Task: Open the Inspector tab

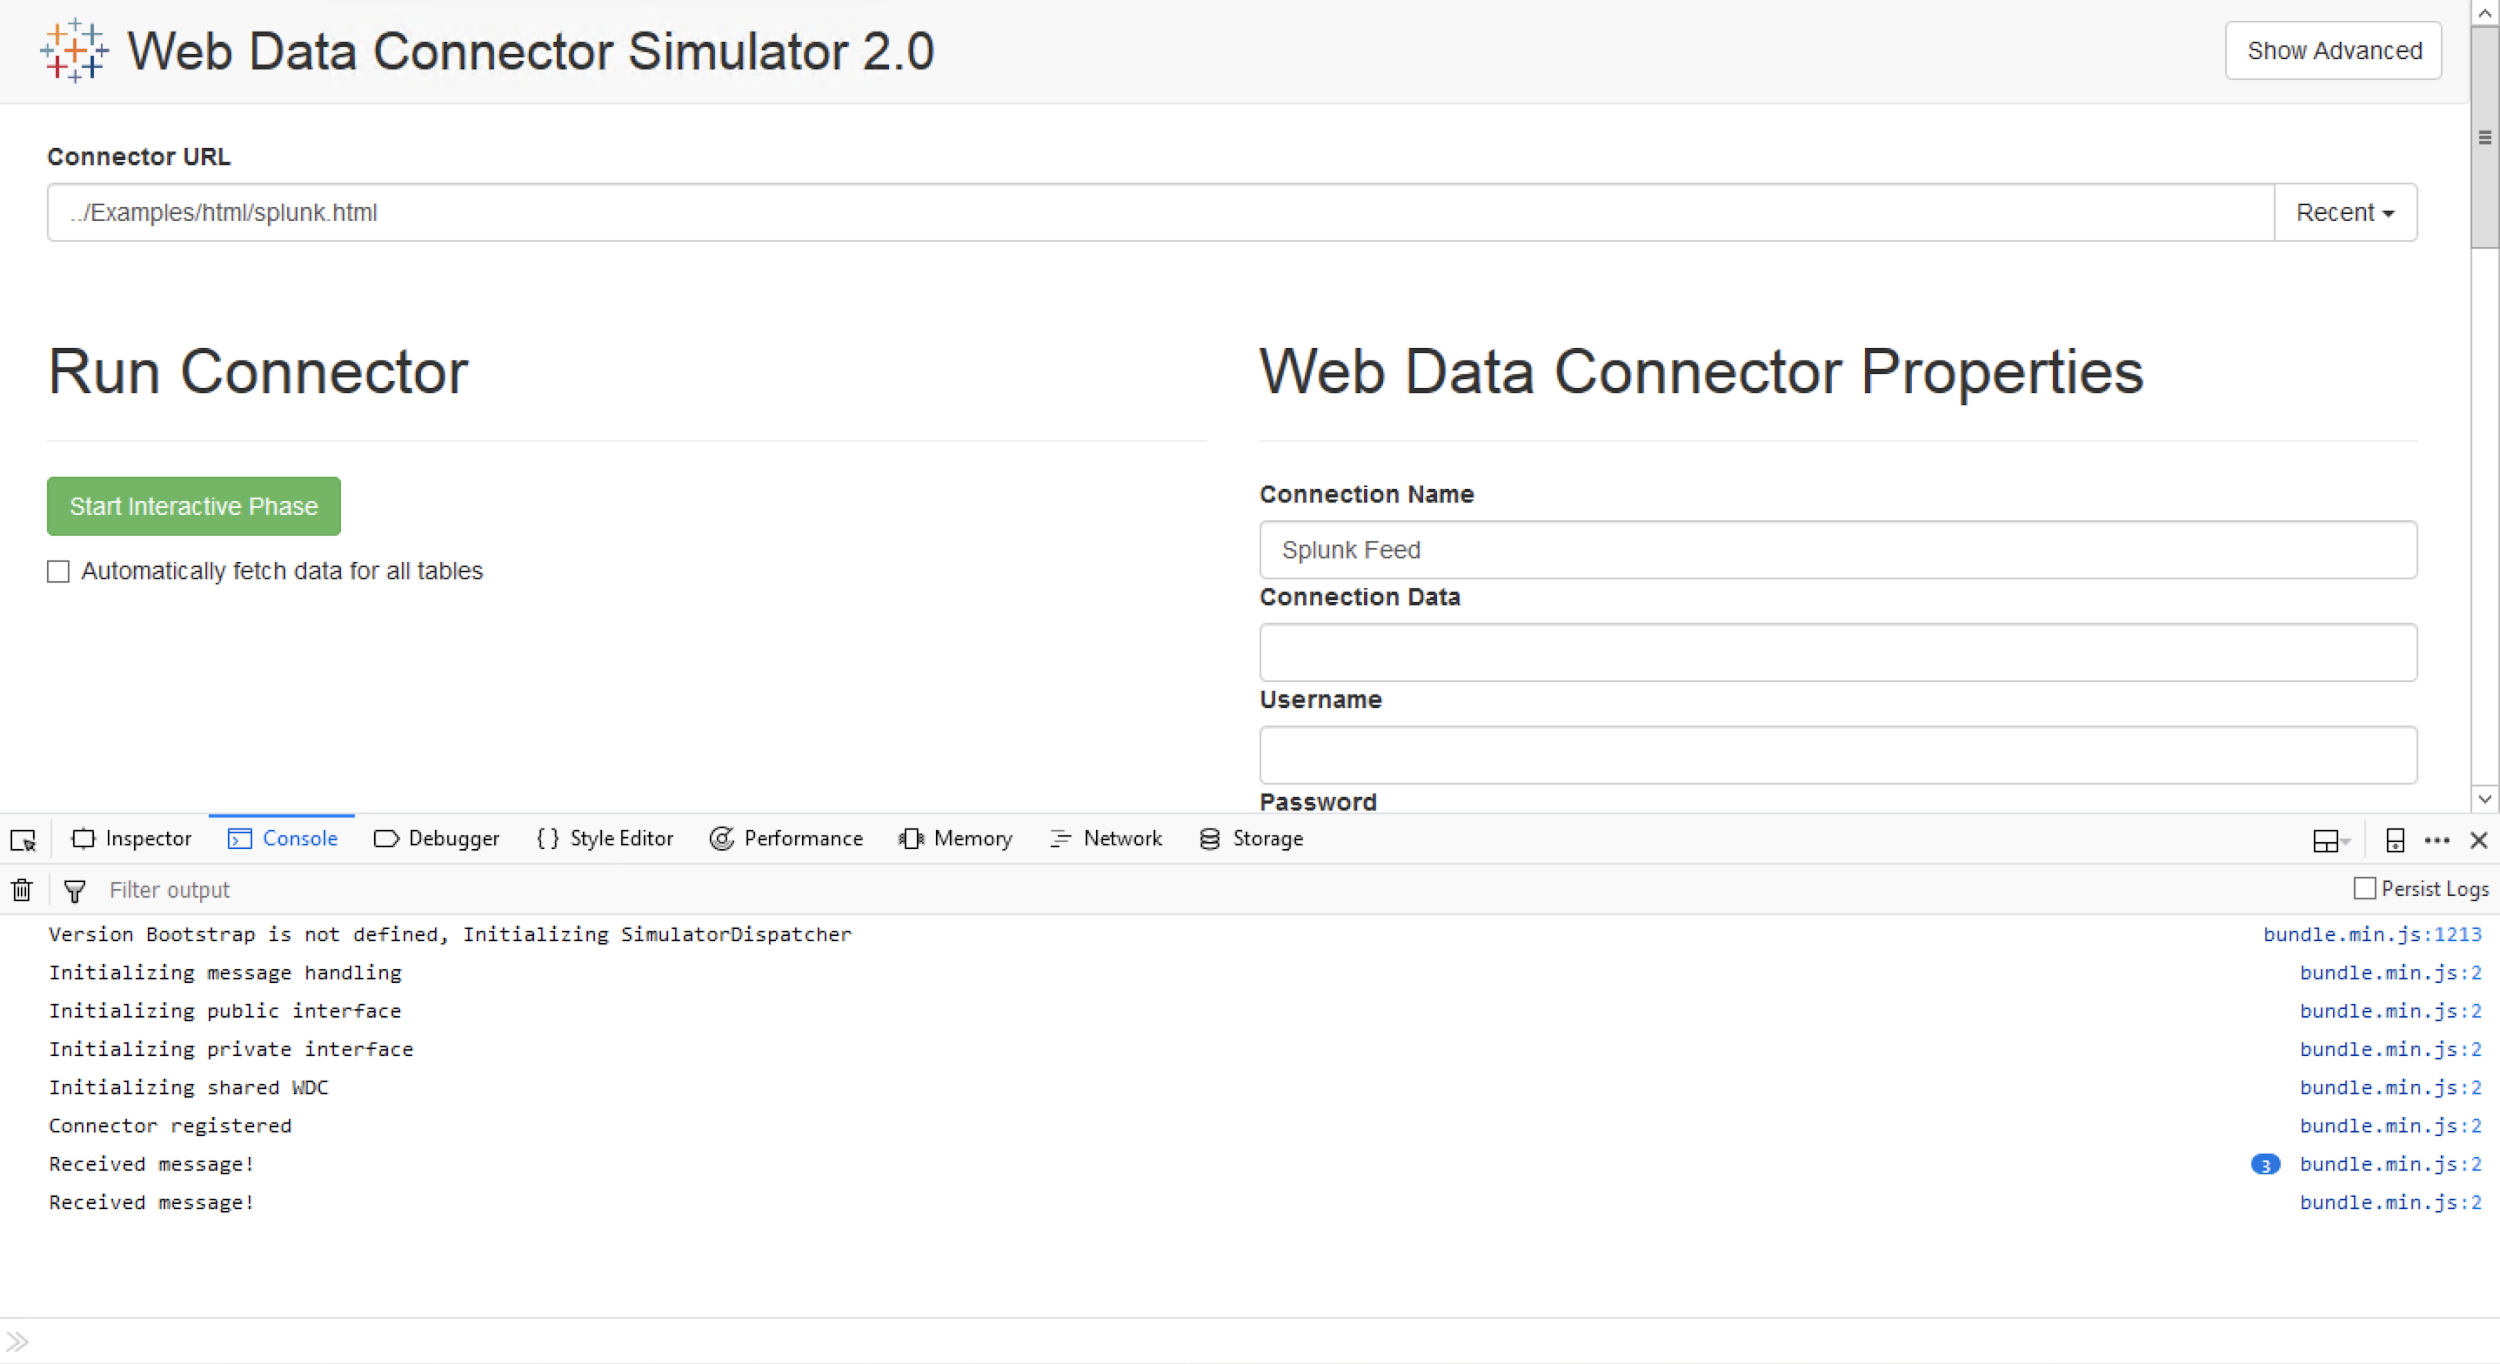Action: 132,838
